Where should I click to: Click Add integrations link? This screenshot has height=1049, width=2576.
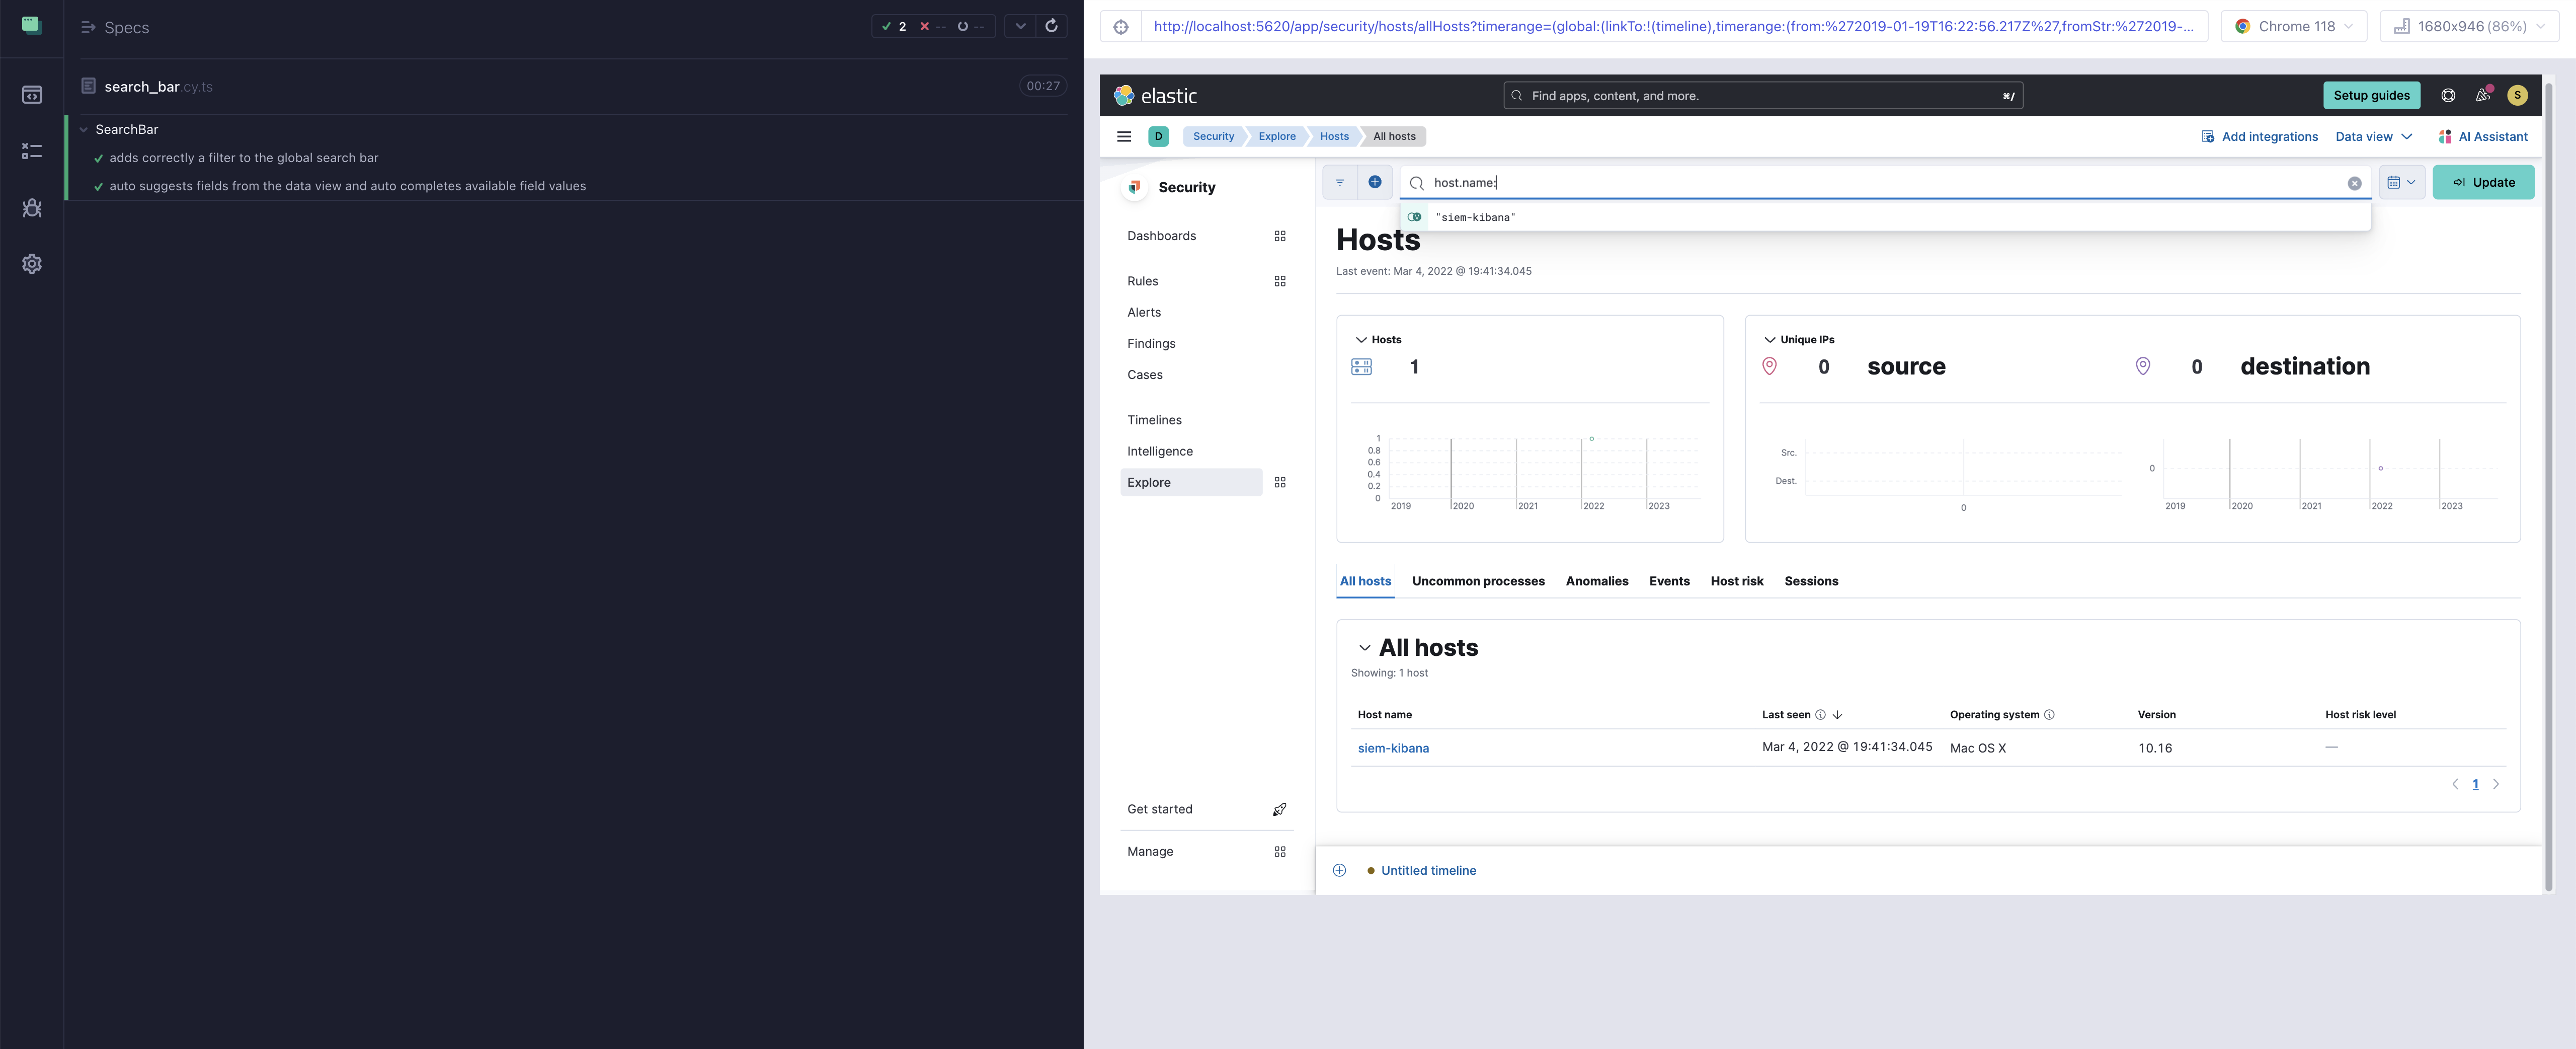pyautogui.click(x=2259, y=136)
